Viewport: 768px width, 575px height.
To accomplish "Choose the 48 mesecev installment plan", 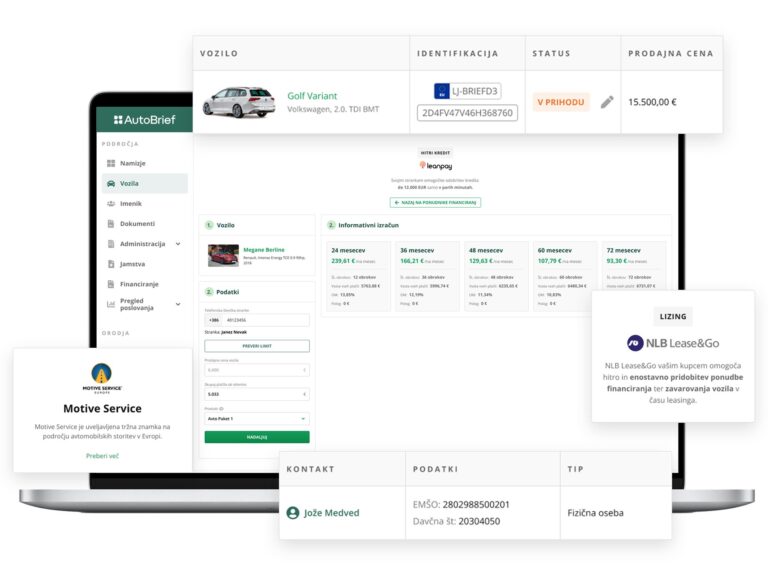I will click(494, 275).
